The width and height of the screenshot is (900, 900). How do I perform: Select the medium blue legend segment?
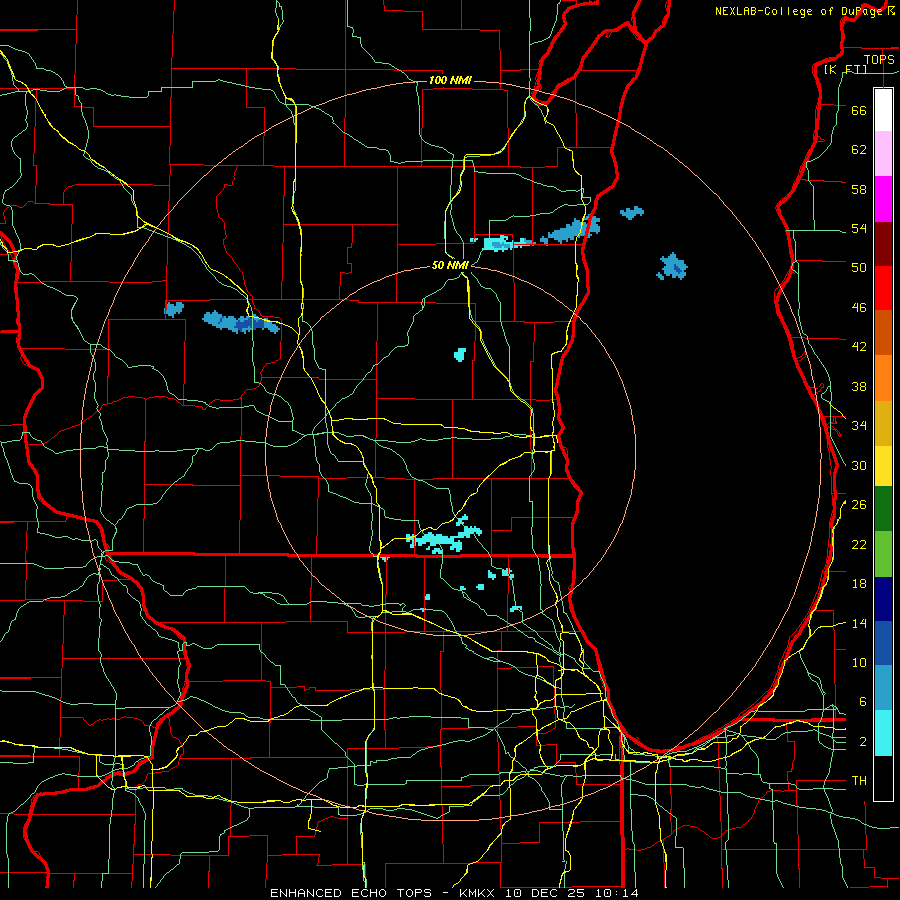pyautogui.click(x=883, y=643)
